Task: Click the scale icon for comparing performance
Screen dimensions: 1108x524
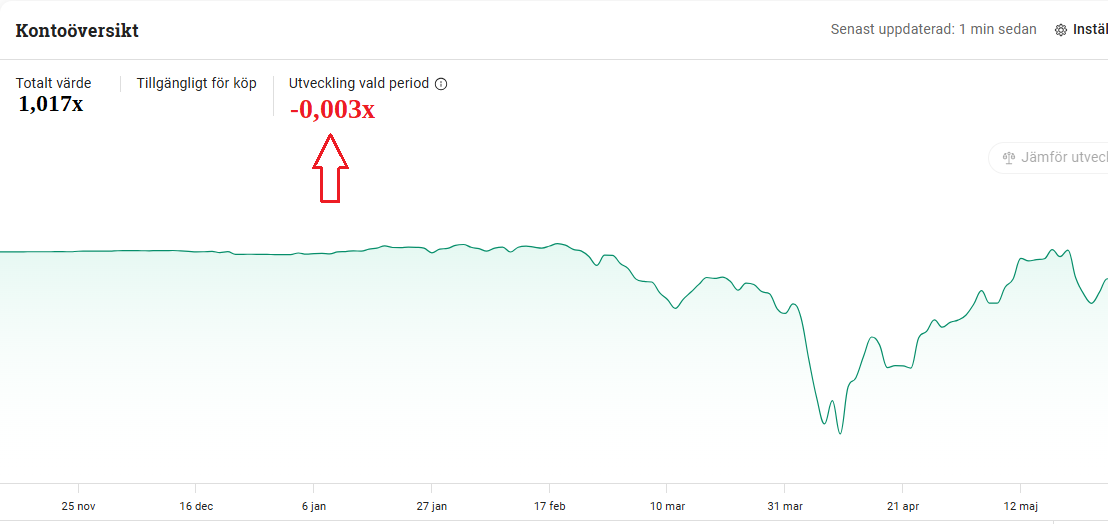Action: coord(1008,158)
